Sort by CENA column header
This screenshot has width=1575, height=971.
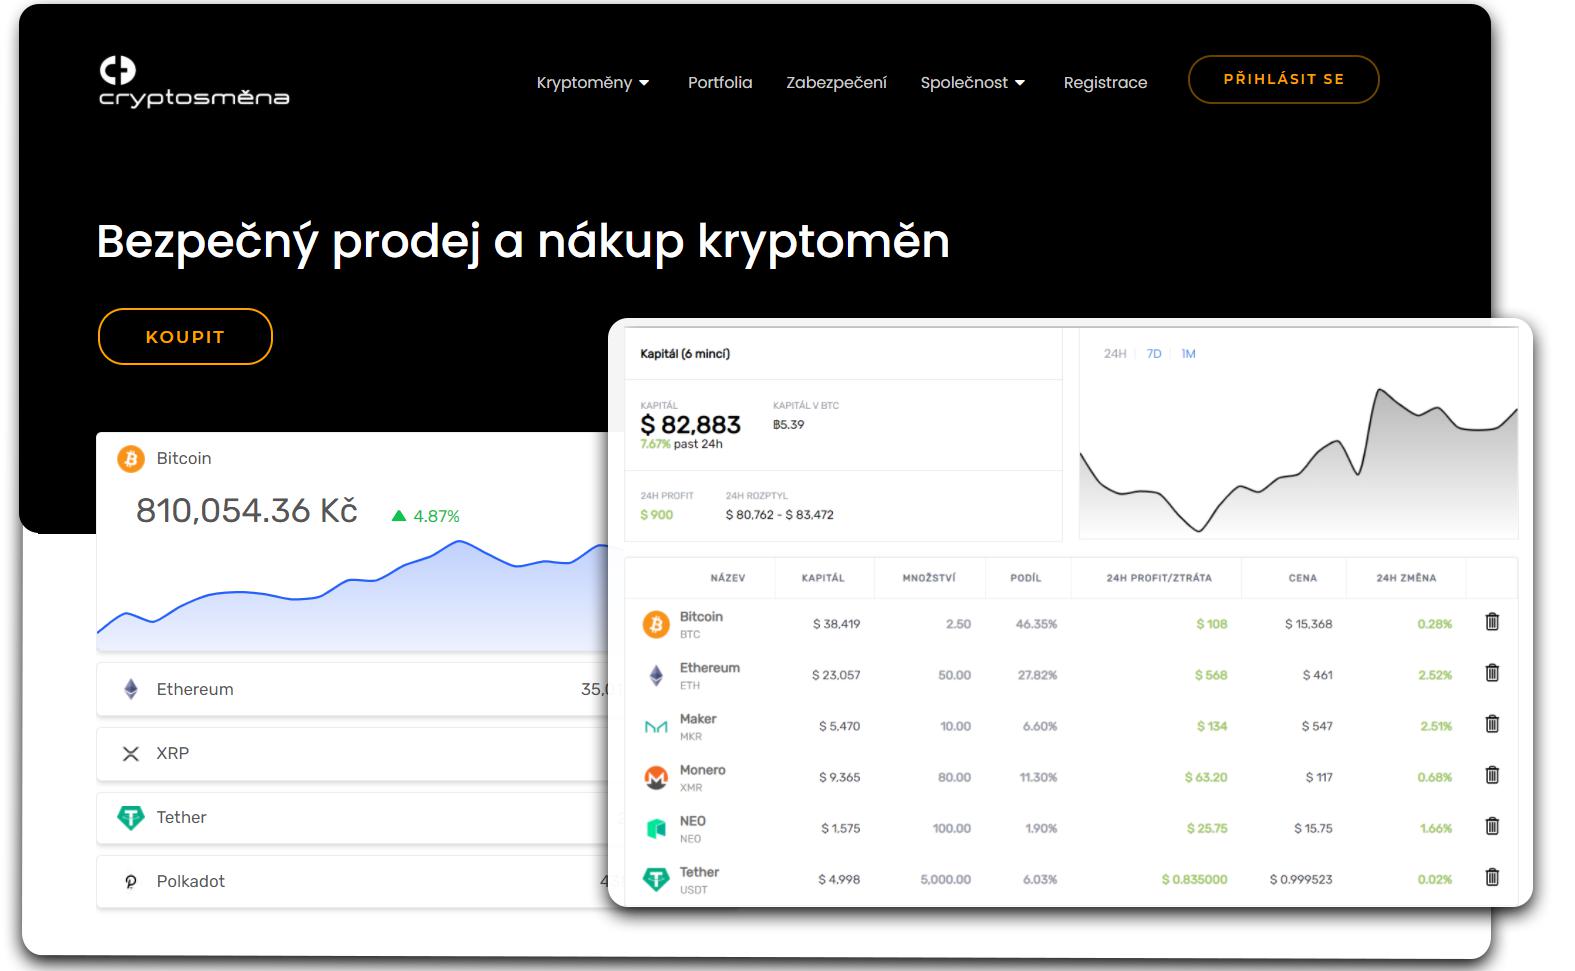1302,578
